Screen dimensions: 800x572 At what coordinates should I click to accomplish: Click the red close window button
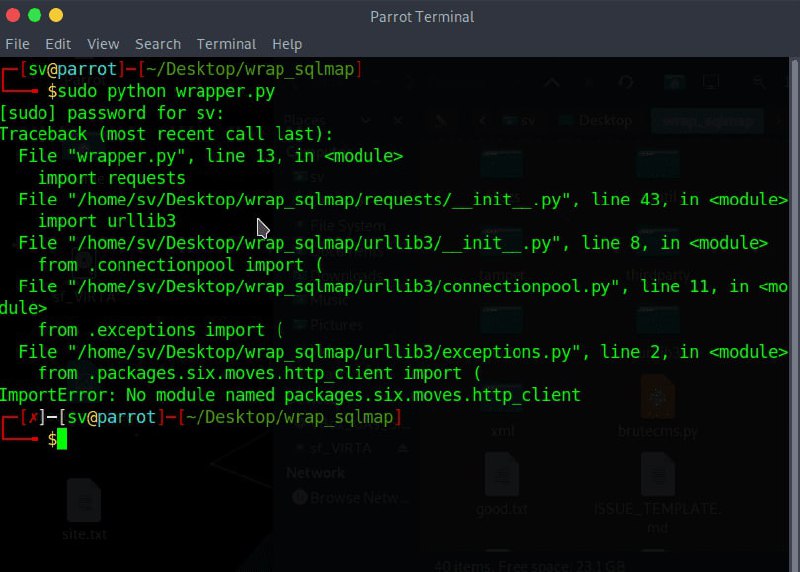point(13,16)
